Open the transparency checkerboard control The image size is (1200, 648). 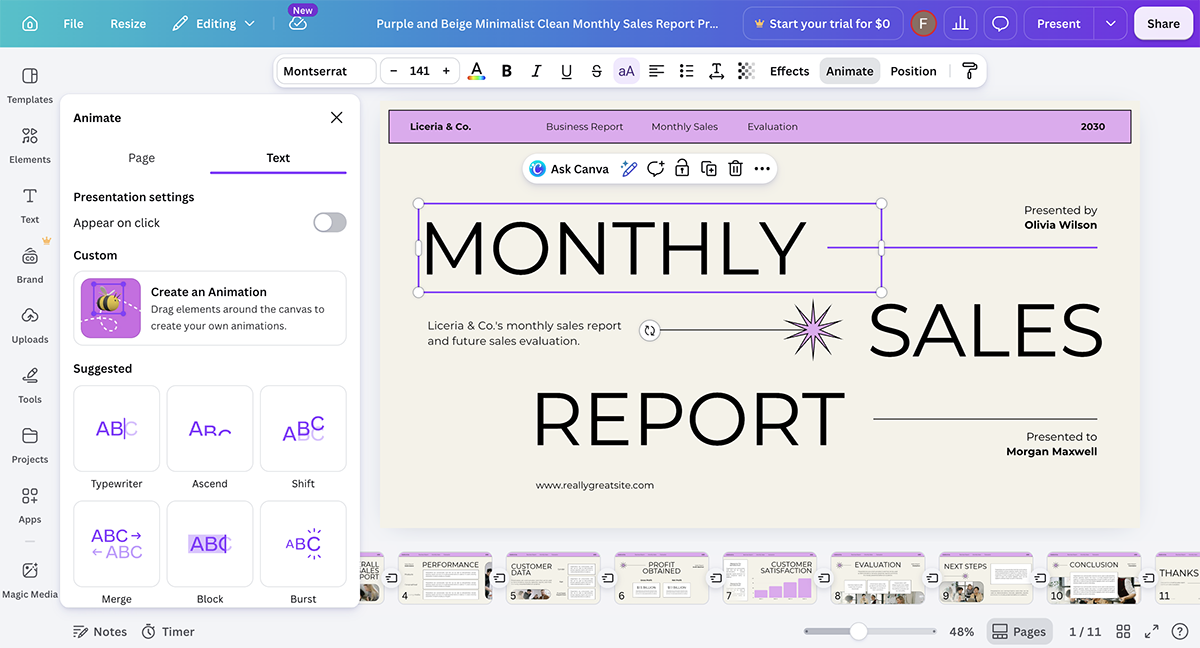[x=746, y=71]
